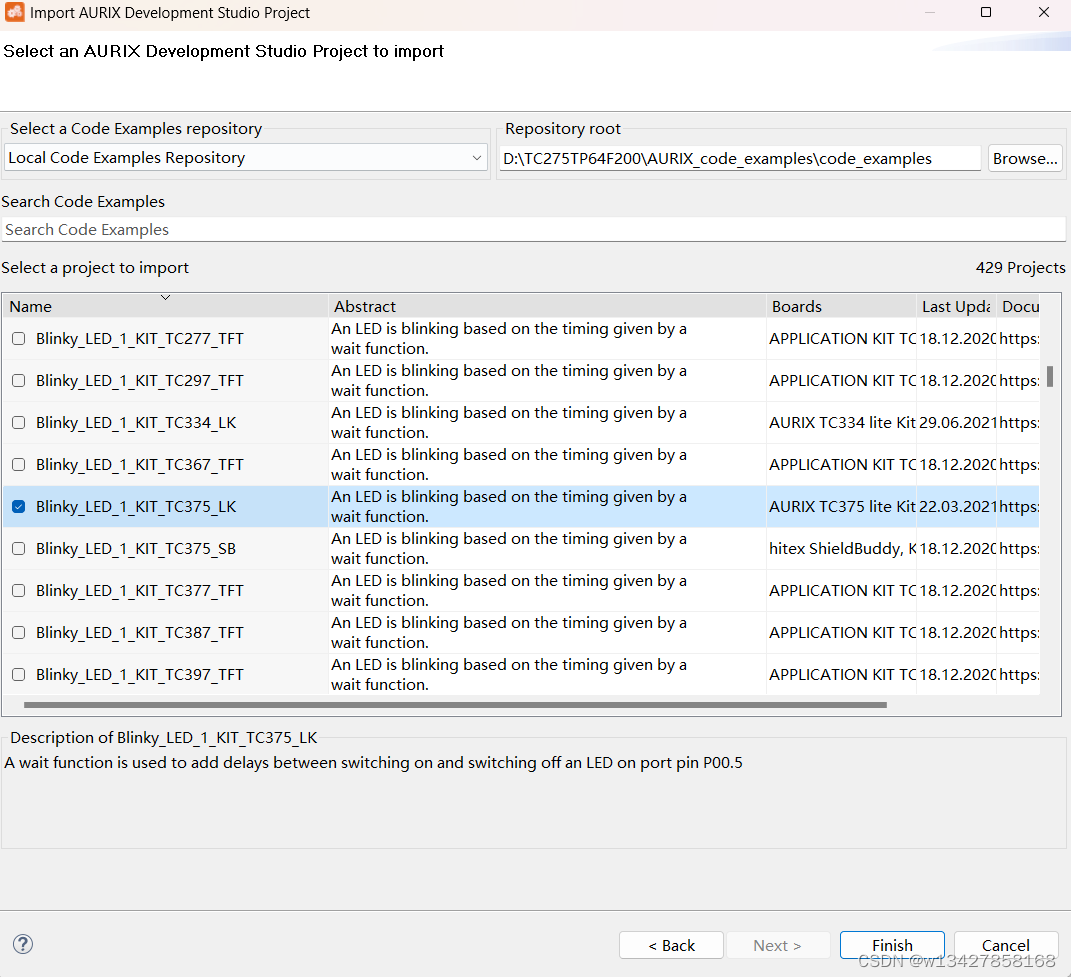The height and width of the screenshot is (977, 1071).
Task: Click the description text about port pin P00.5
Action: (x=373, y=762)
